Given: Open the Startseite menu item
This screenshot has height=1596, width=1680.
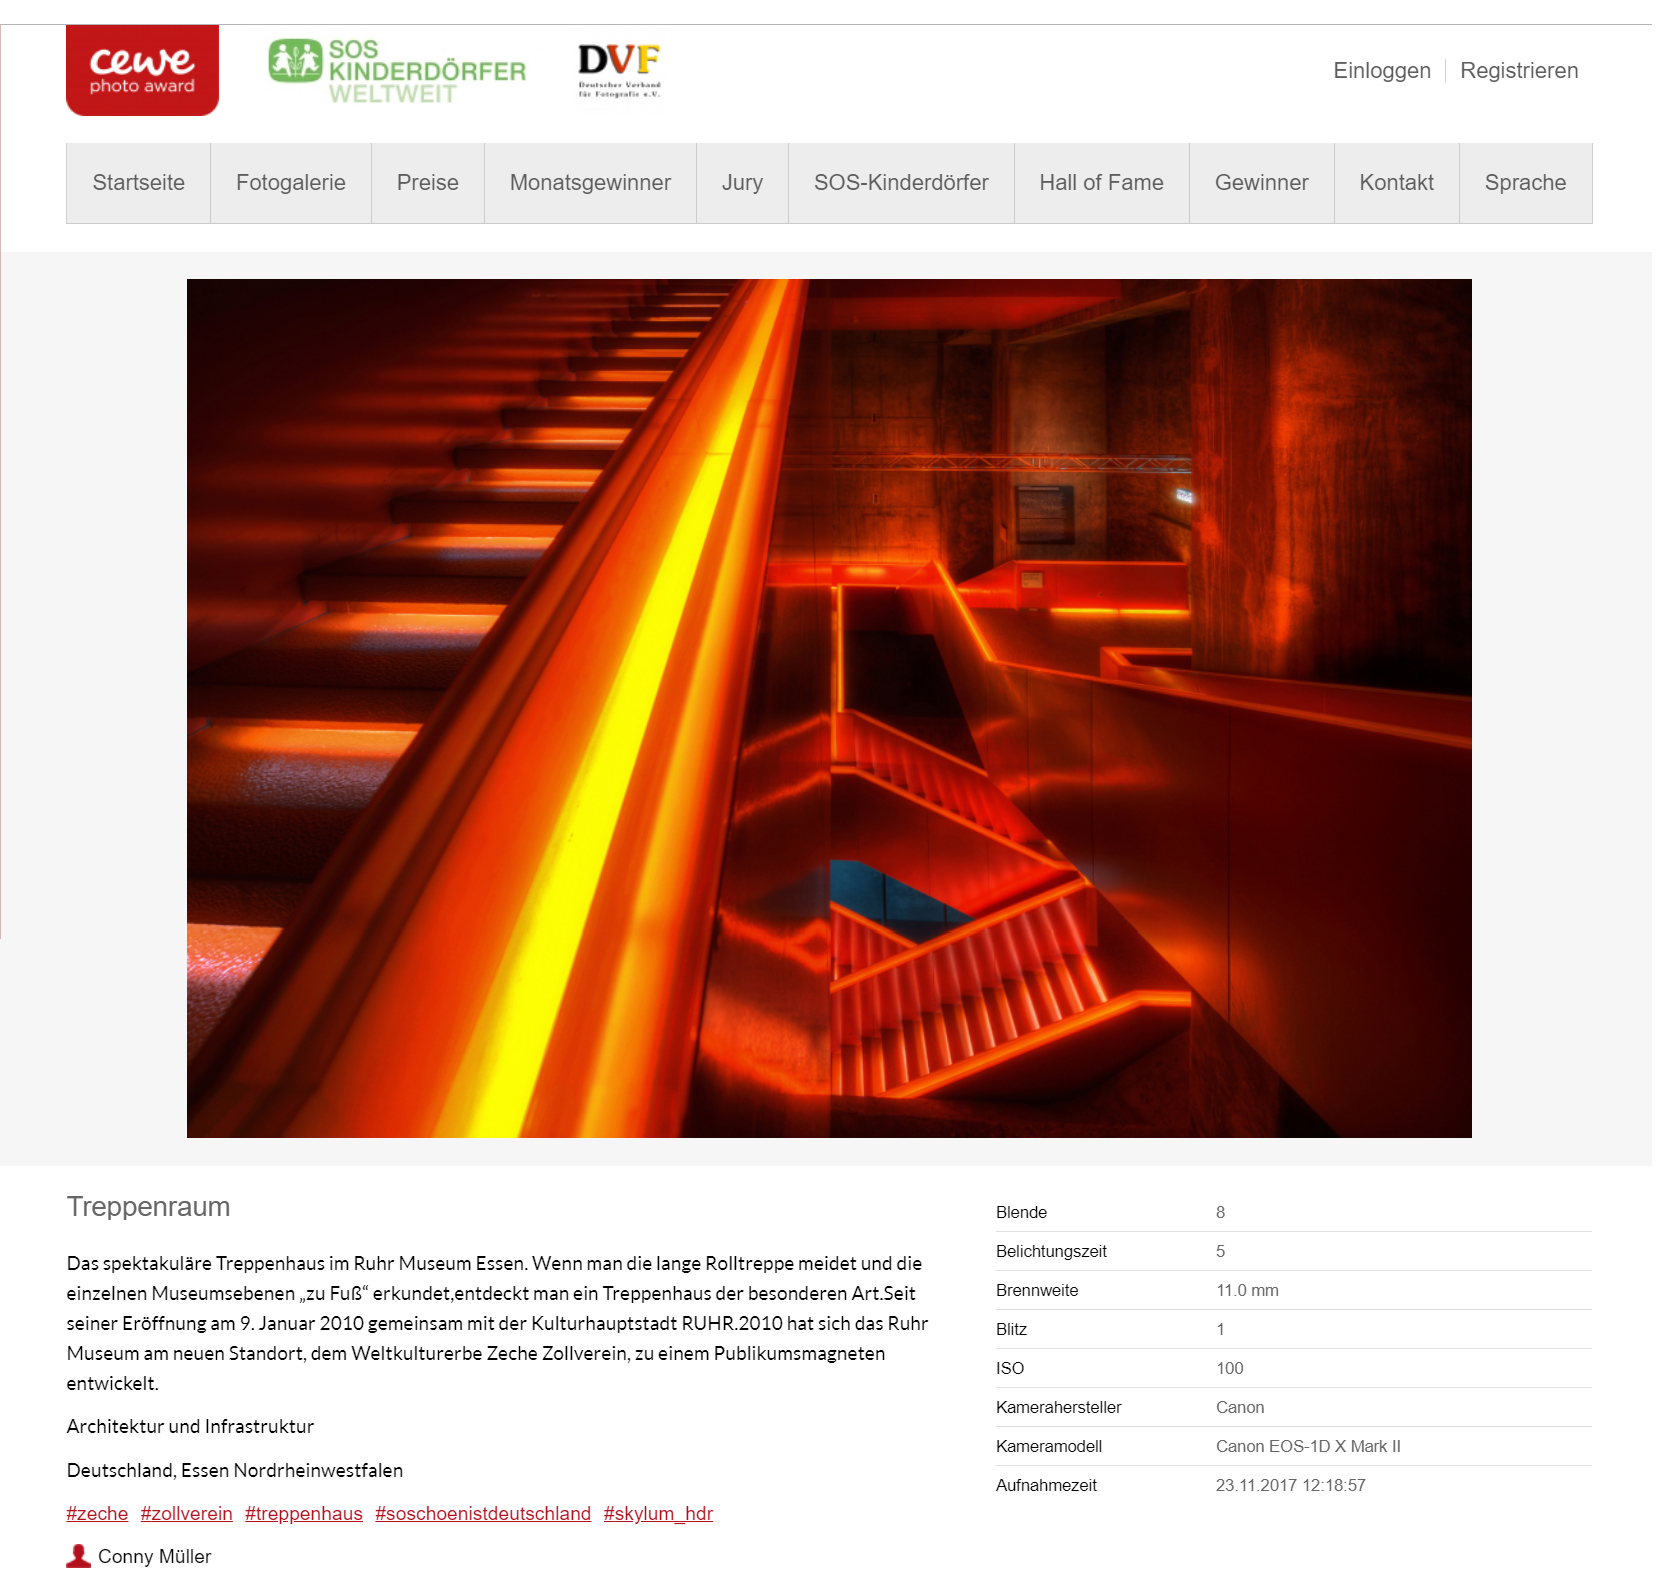Looking at the screenshot, I should coord(138,183).
